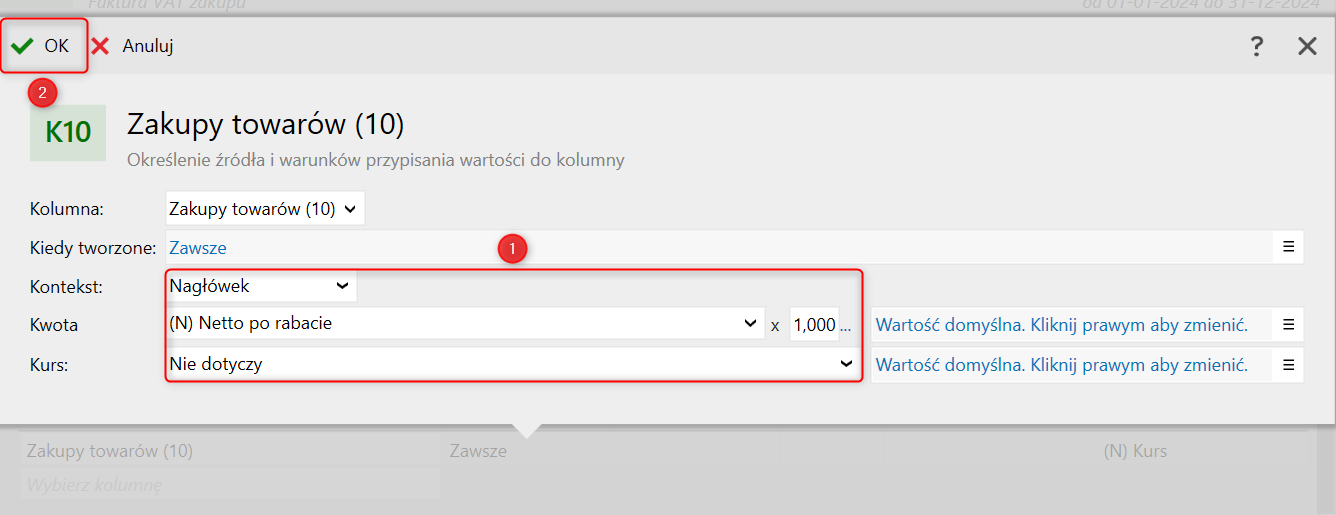
Task: Click the Zawsze condition link
Action: click(x=198, y=248)
